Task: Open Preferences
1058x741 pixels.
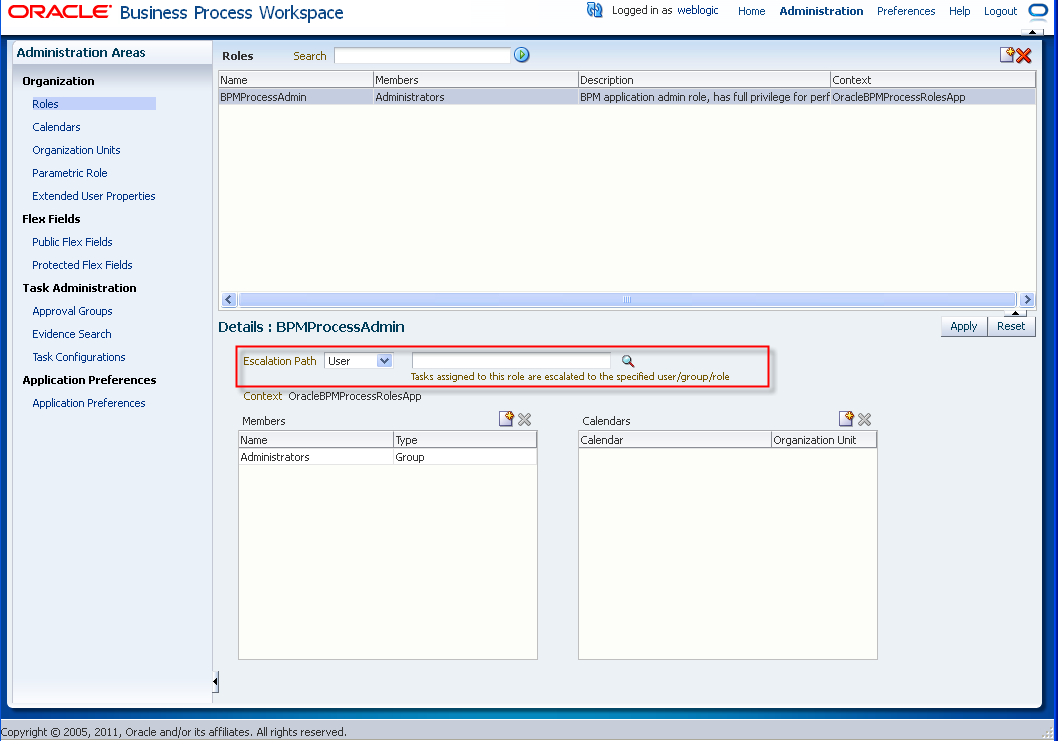Action: coord(906,11)
